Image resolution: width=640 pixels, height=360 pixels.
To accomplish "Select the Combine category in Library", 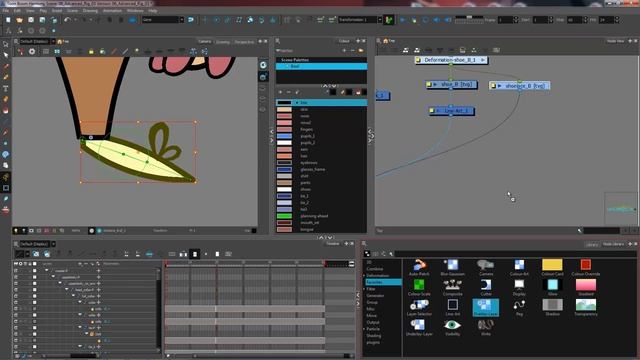I will point(375,269).
